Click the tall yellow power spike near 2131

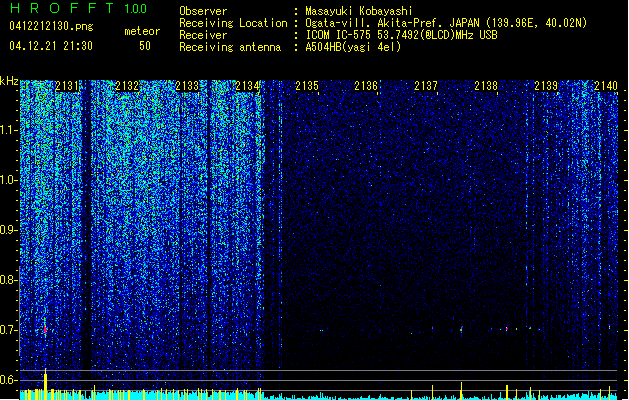tap(45, 384)
